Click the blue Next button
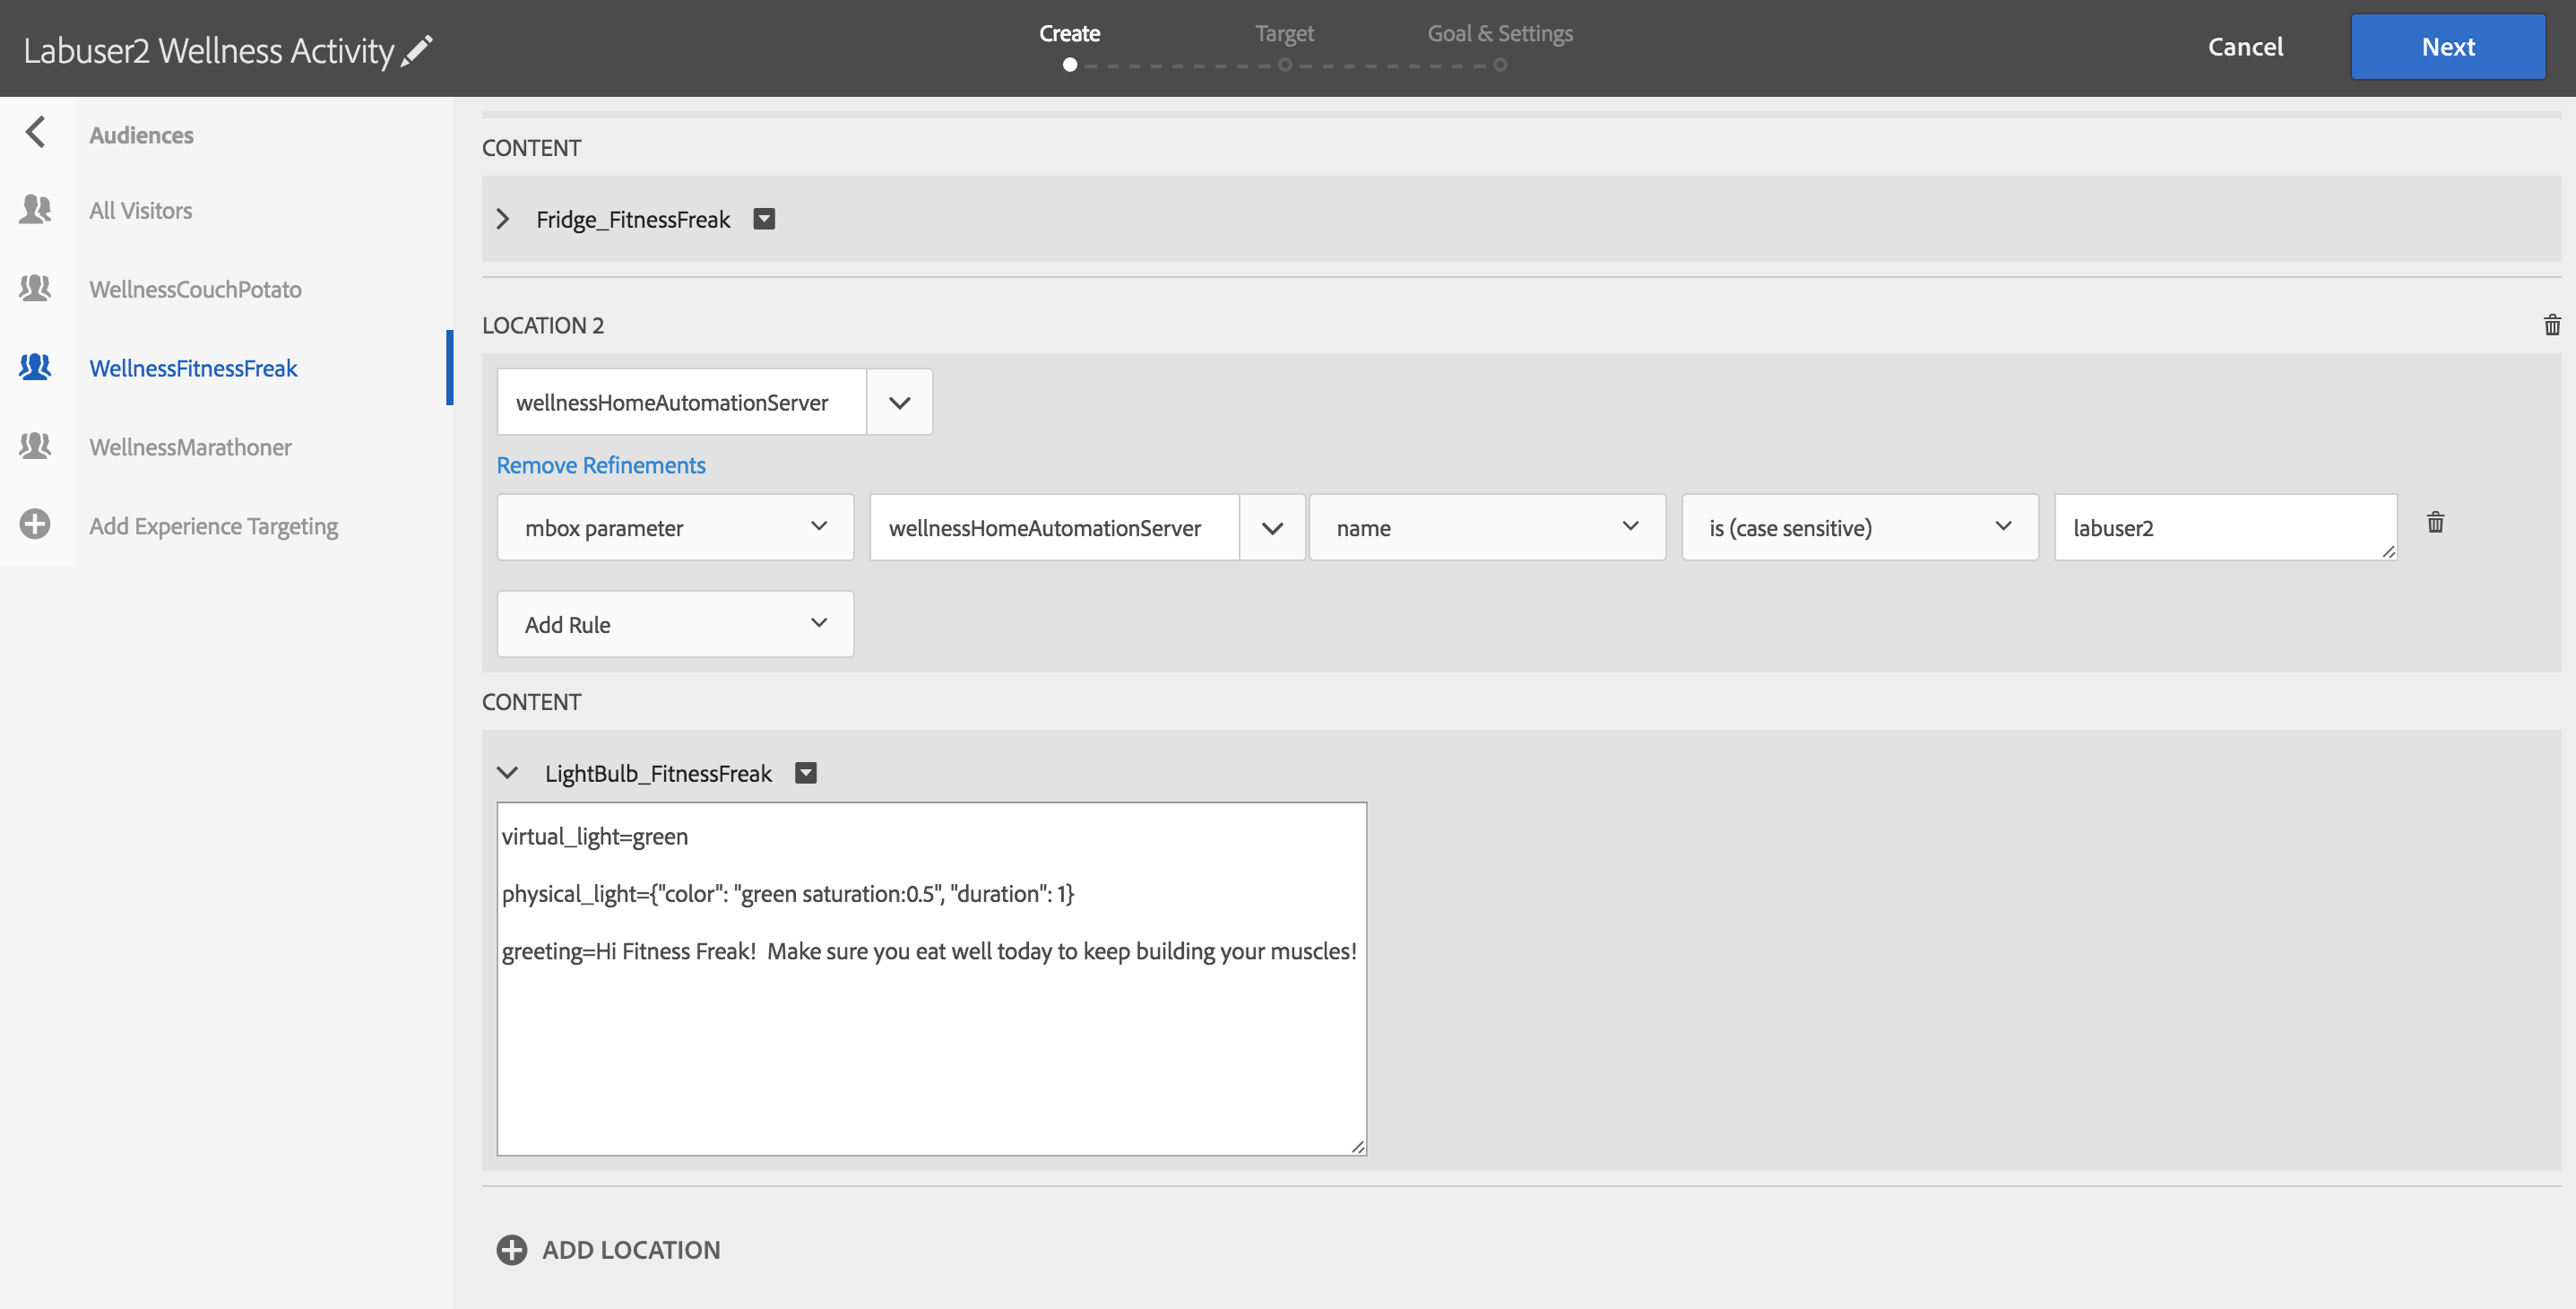Image resolution: width=2576 pixels, height=1309 pixels. pyautogui.click(x=2447, y=47)
